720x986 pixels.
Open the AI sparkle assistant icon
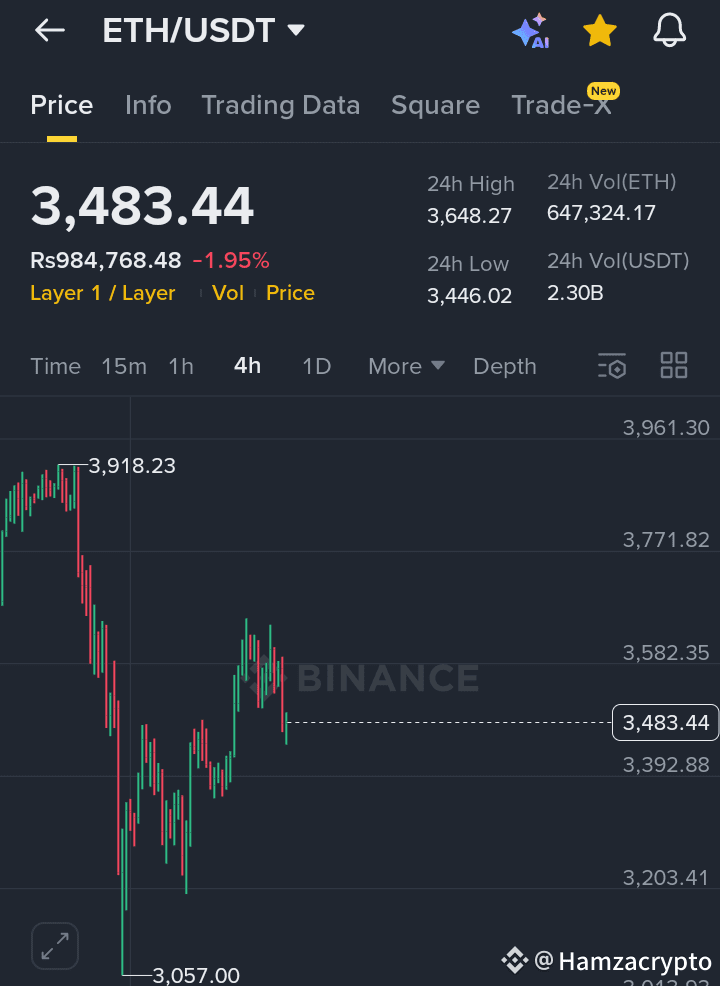531,30
